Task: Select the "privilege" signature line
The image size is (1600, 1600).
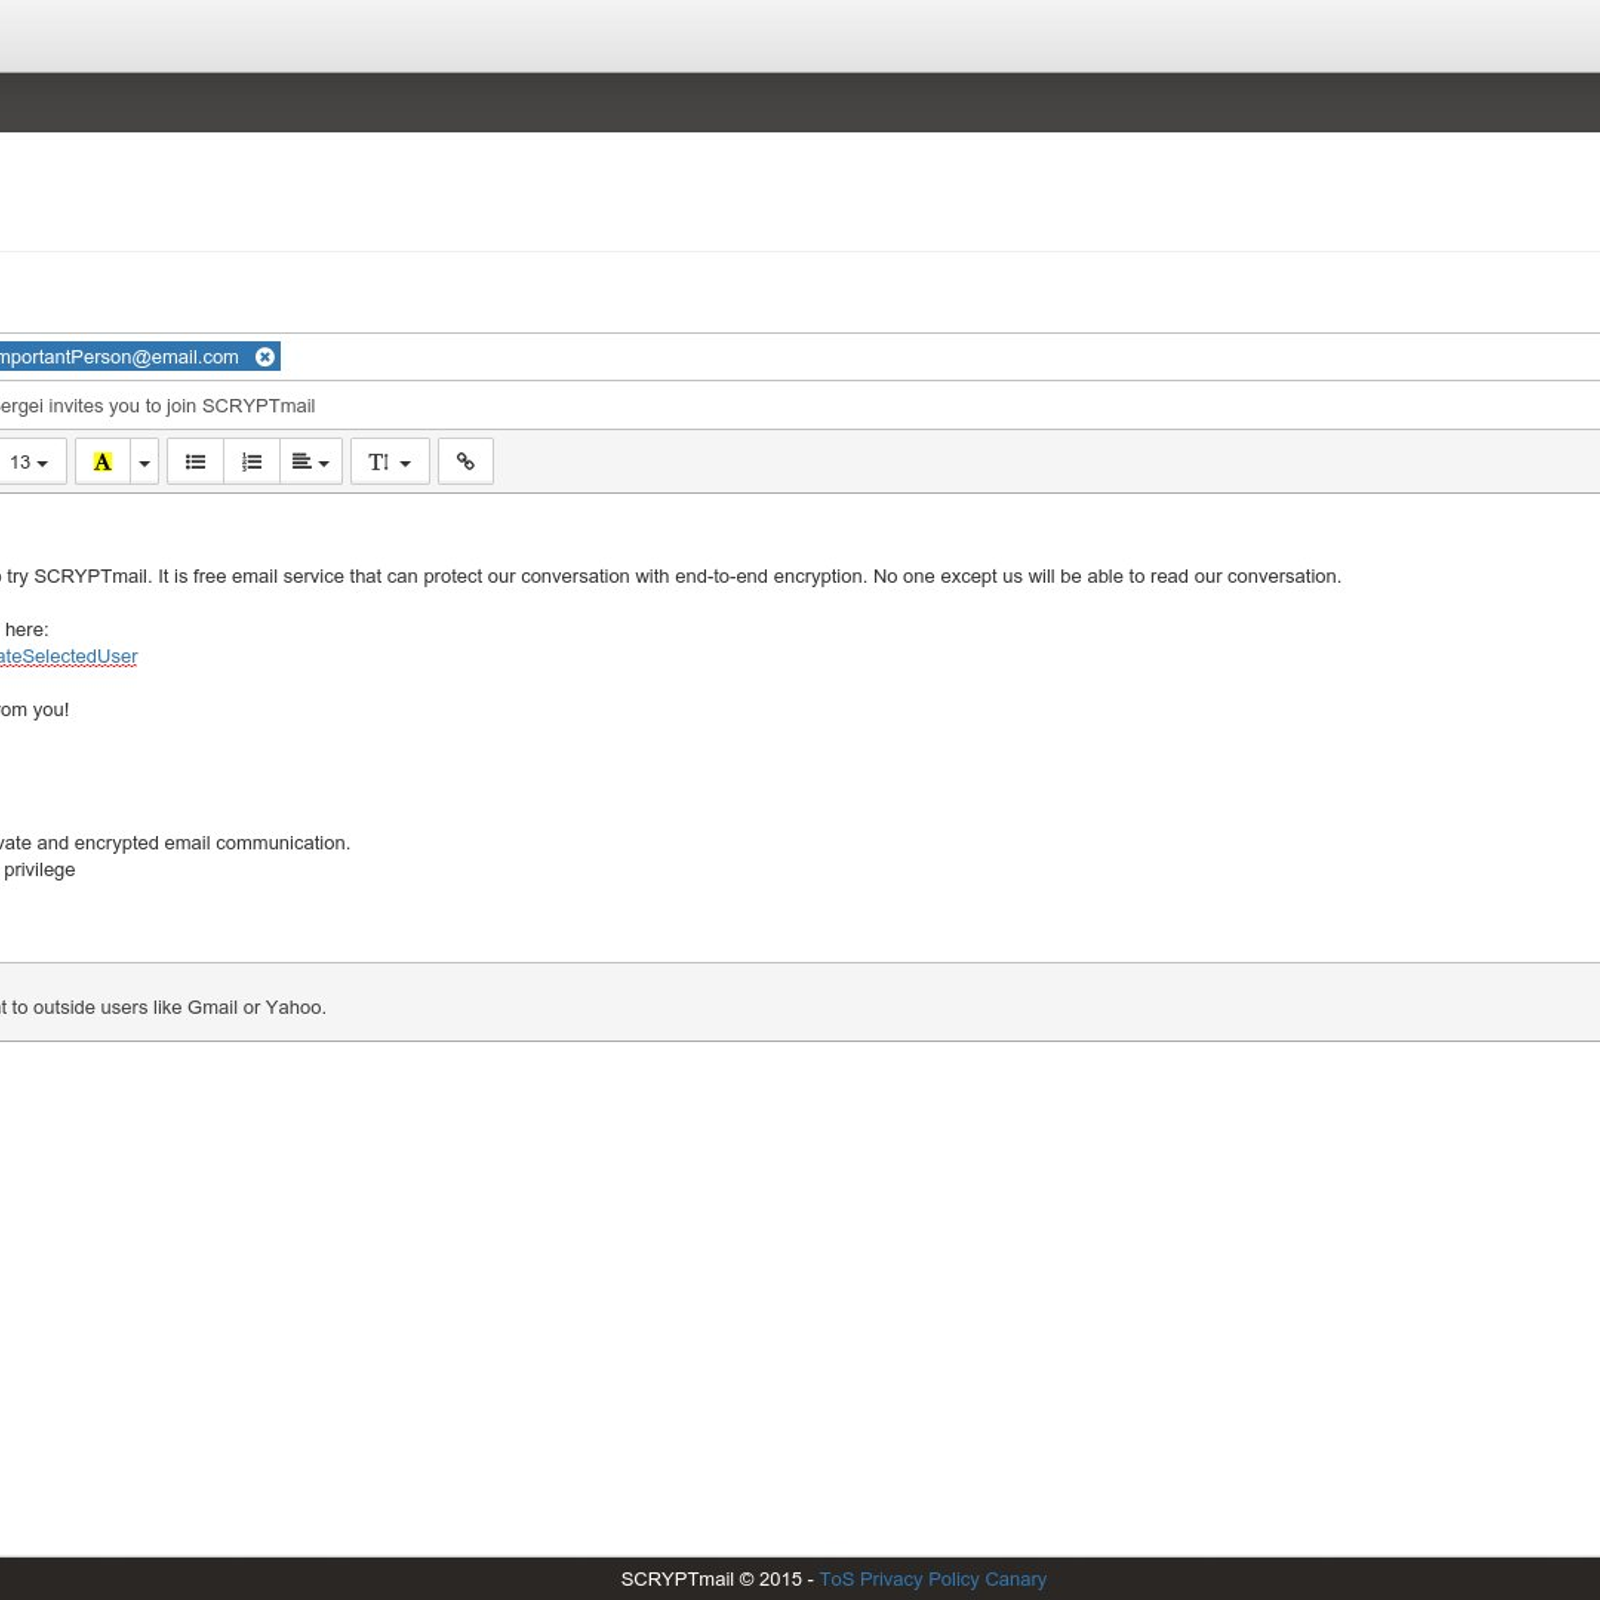Action: click(x=38, y=870)
